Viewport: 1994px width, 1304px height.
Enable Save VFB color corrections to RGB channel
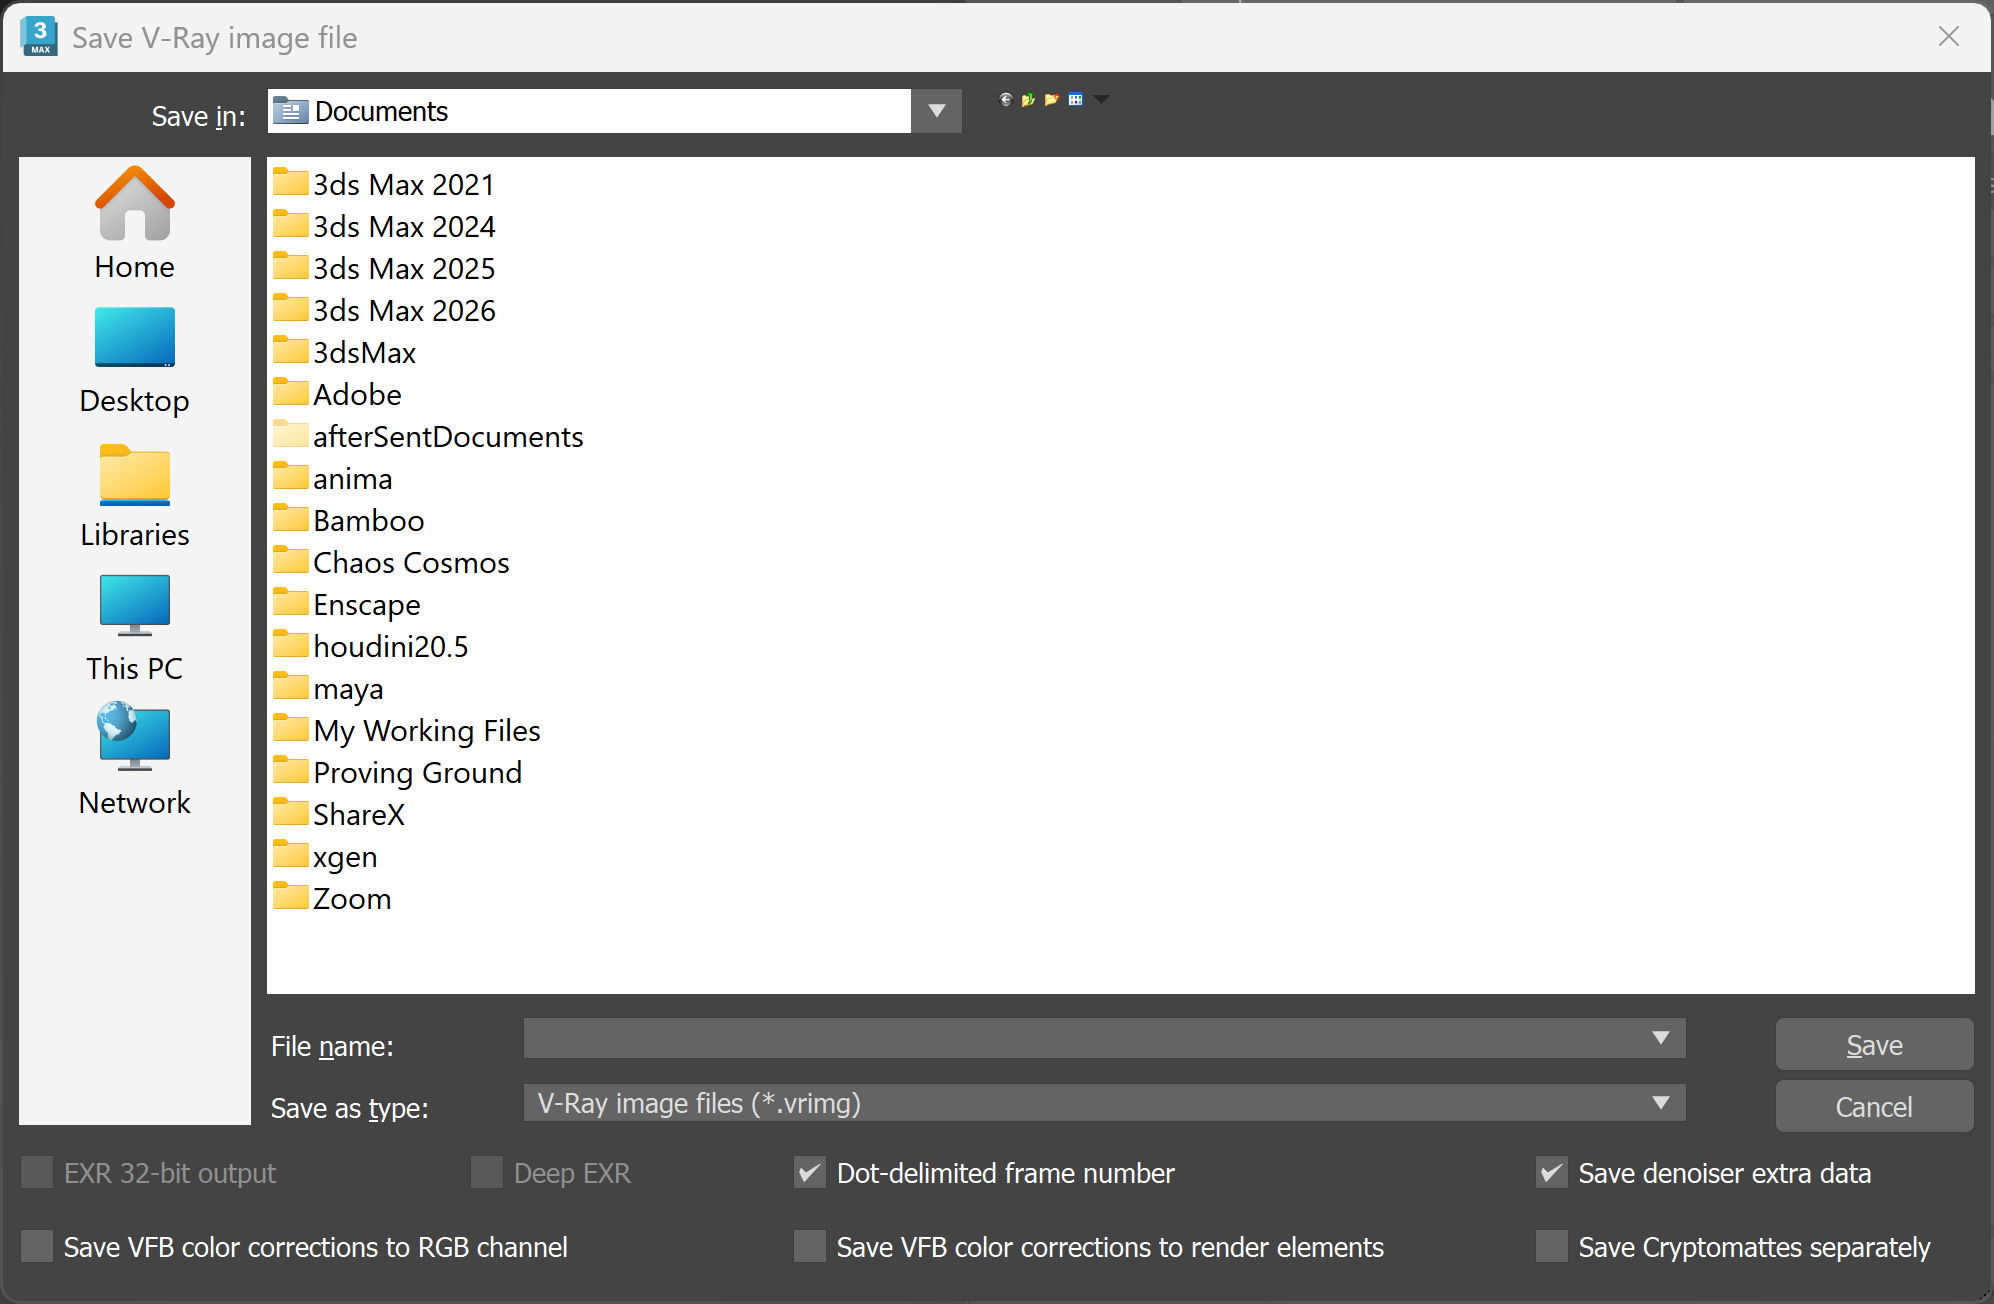point(37,1246)
